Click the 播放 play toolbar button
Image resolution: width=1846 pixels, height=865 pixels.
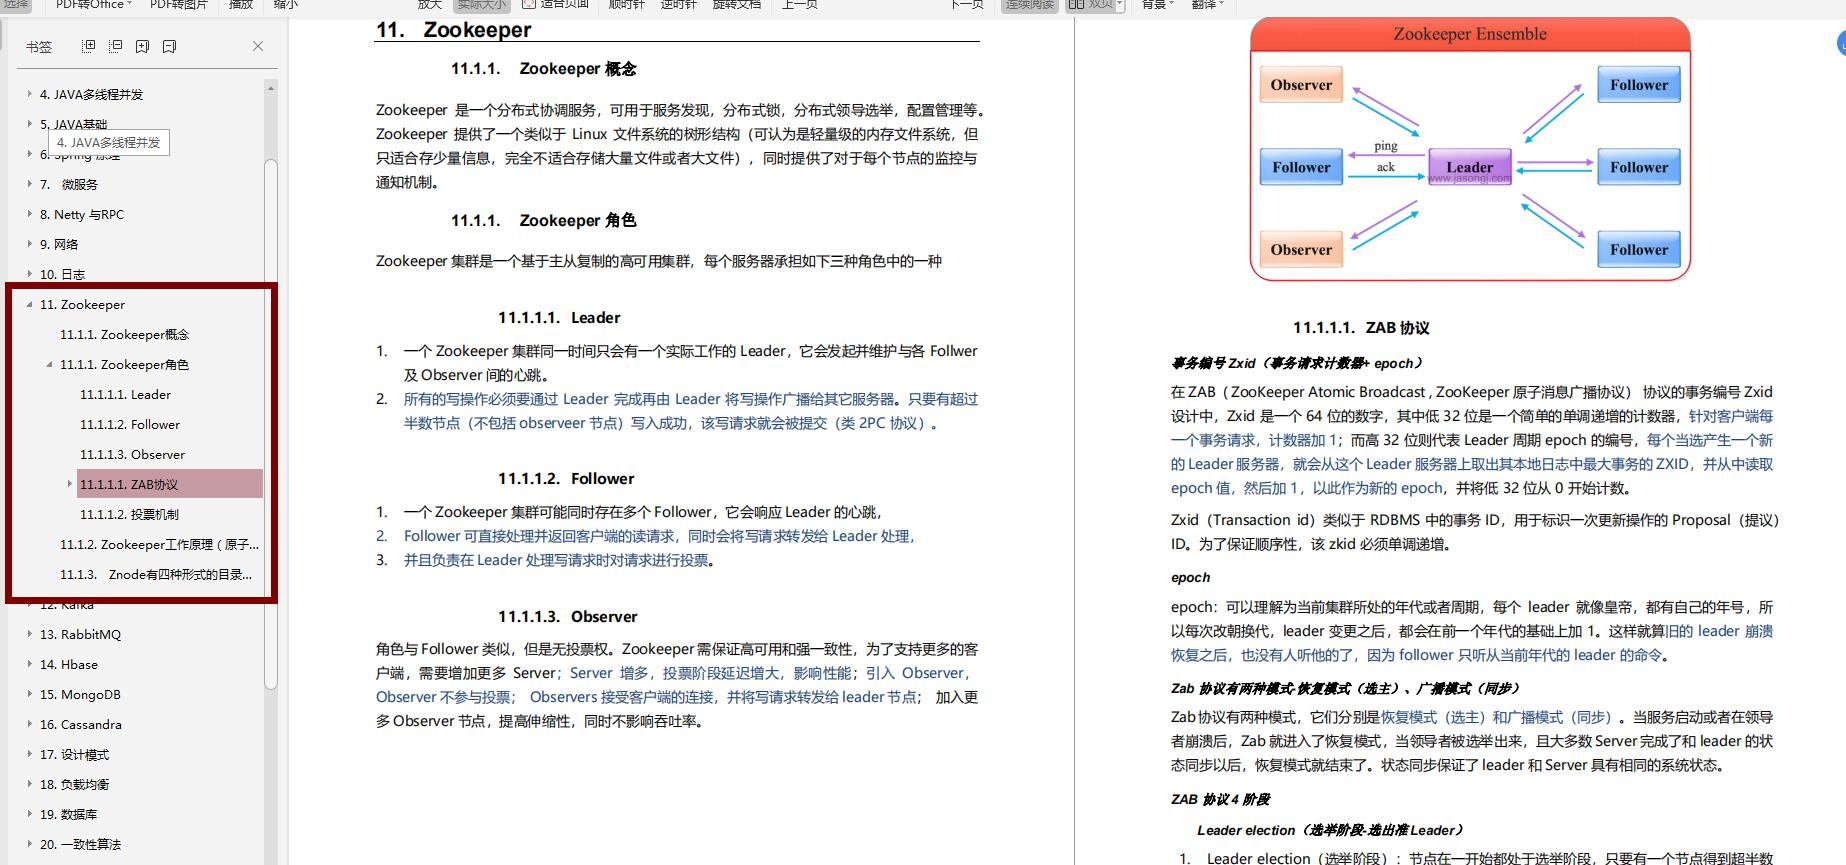click(x=241, y=4)
